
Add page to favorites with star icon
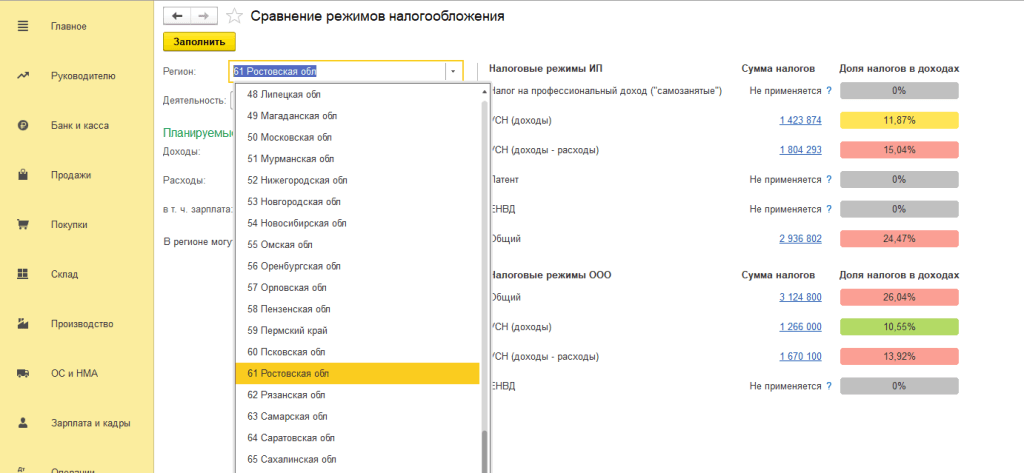click(x=234, y=16)
